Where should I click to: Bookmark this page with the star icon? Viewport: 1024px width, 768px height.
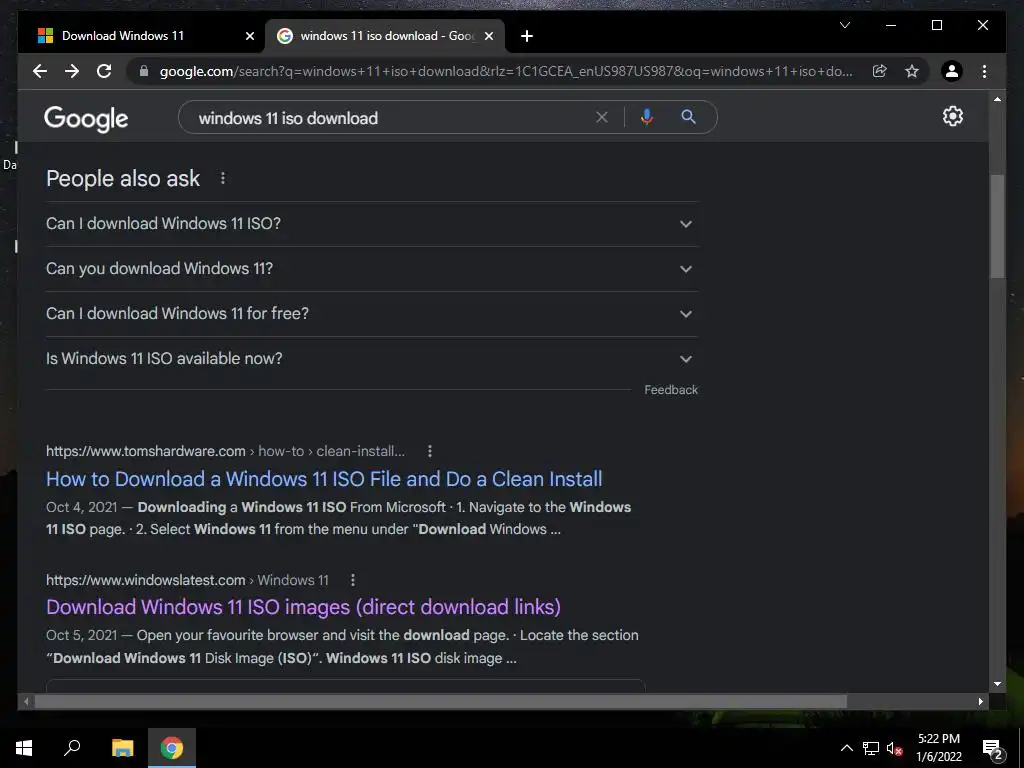[912, 71]
